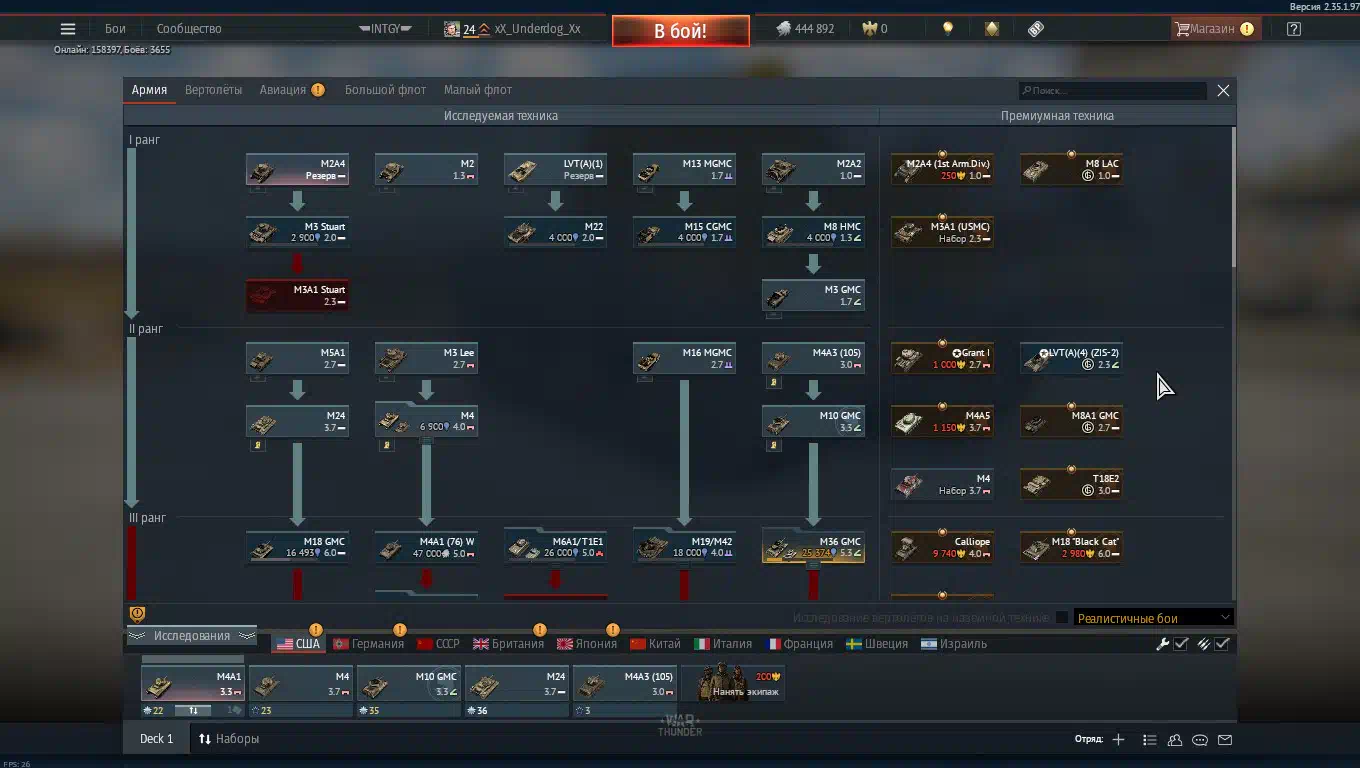Viewport: 1360px width, 768px height.
Task: Click the Golden Eagles currency icon
Action: pos(870,29)
